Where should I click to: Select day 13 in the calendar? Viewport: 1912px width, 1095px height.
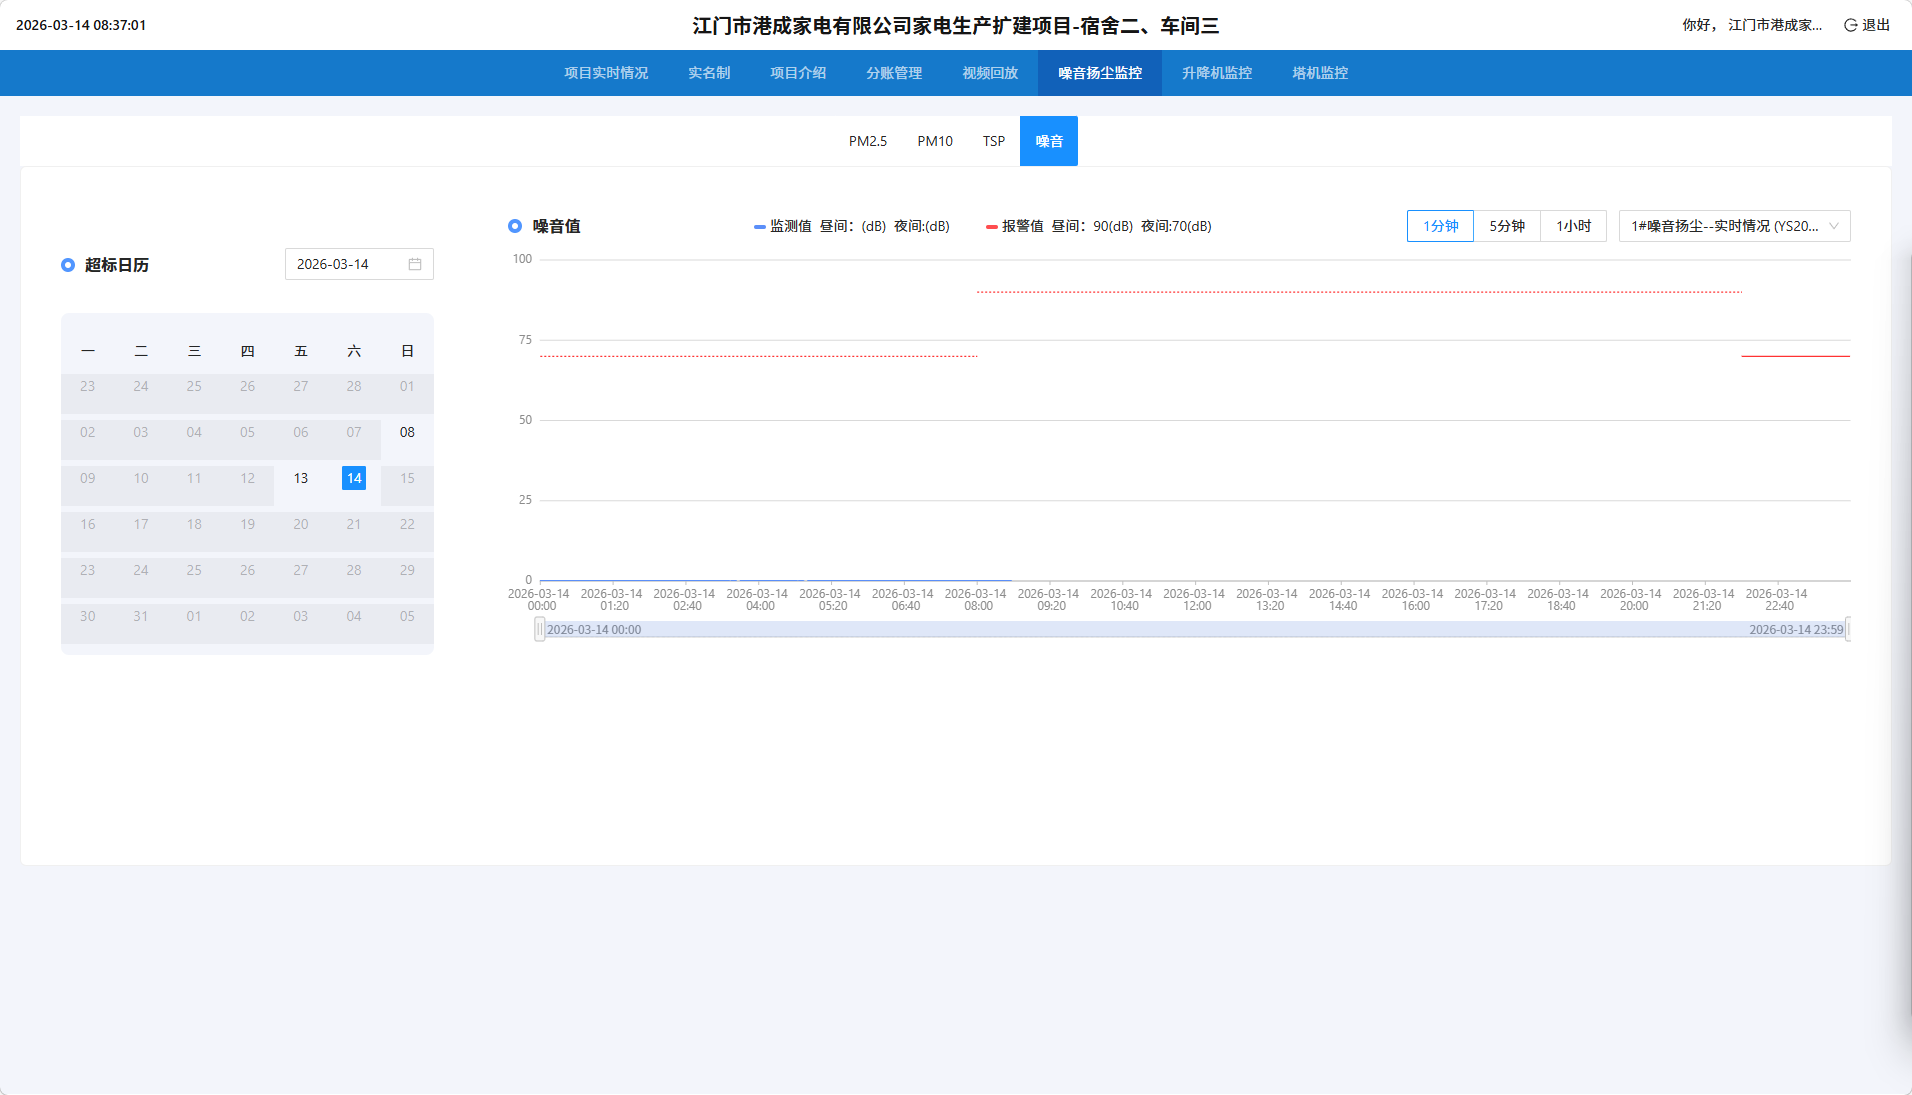pyautogui.click(x=301, y=478)
